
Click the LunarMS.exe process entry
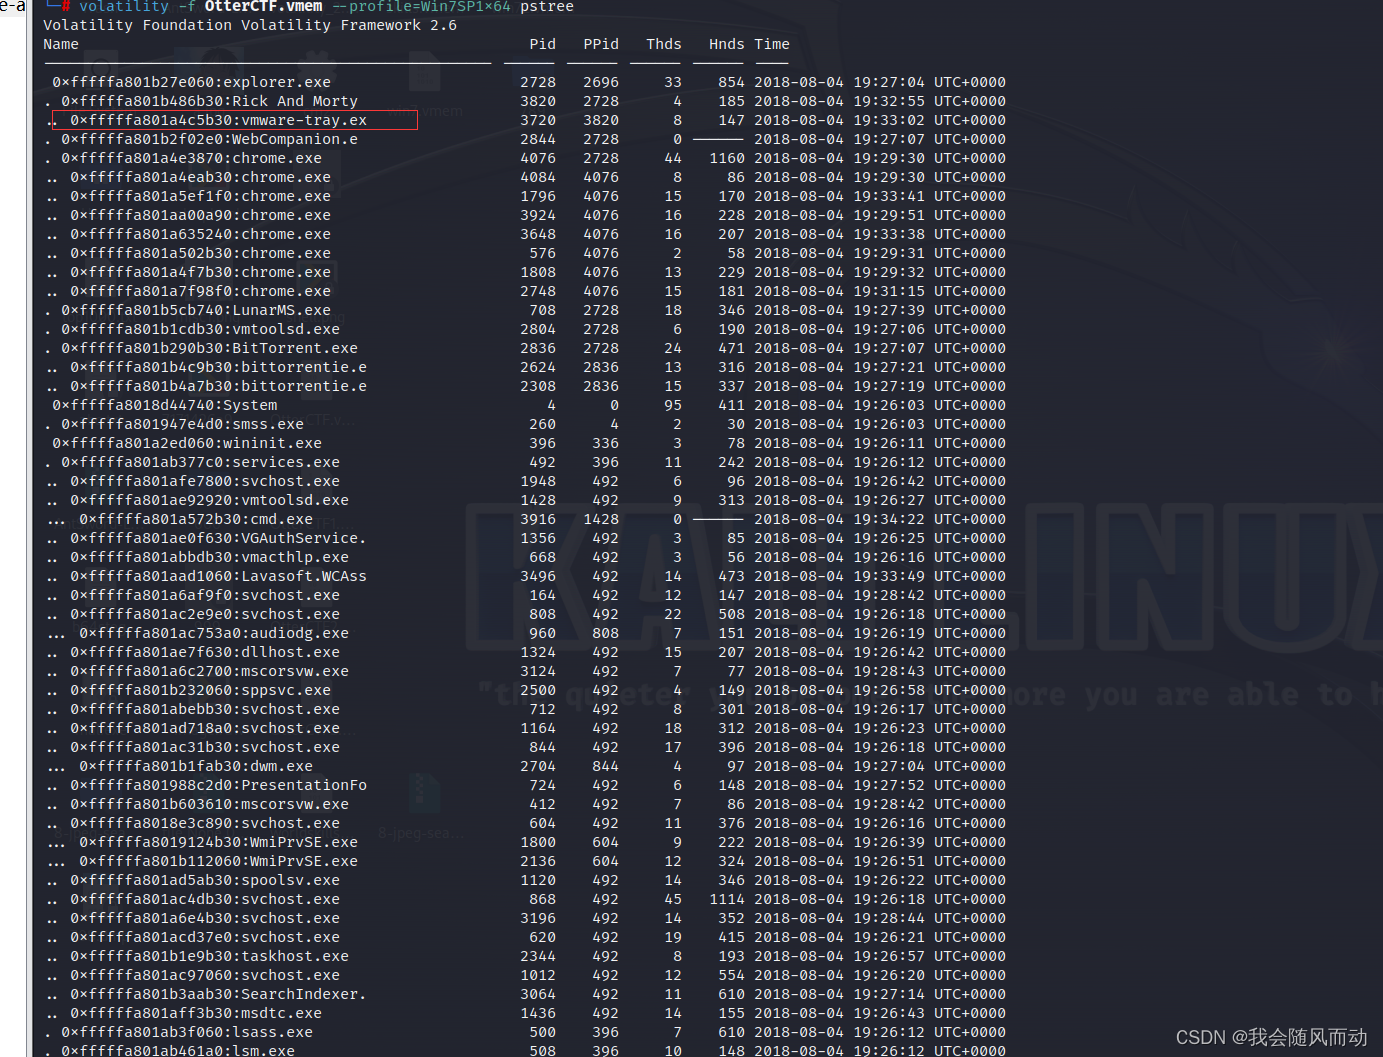[x=195, y=310]
